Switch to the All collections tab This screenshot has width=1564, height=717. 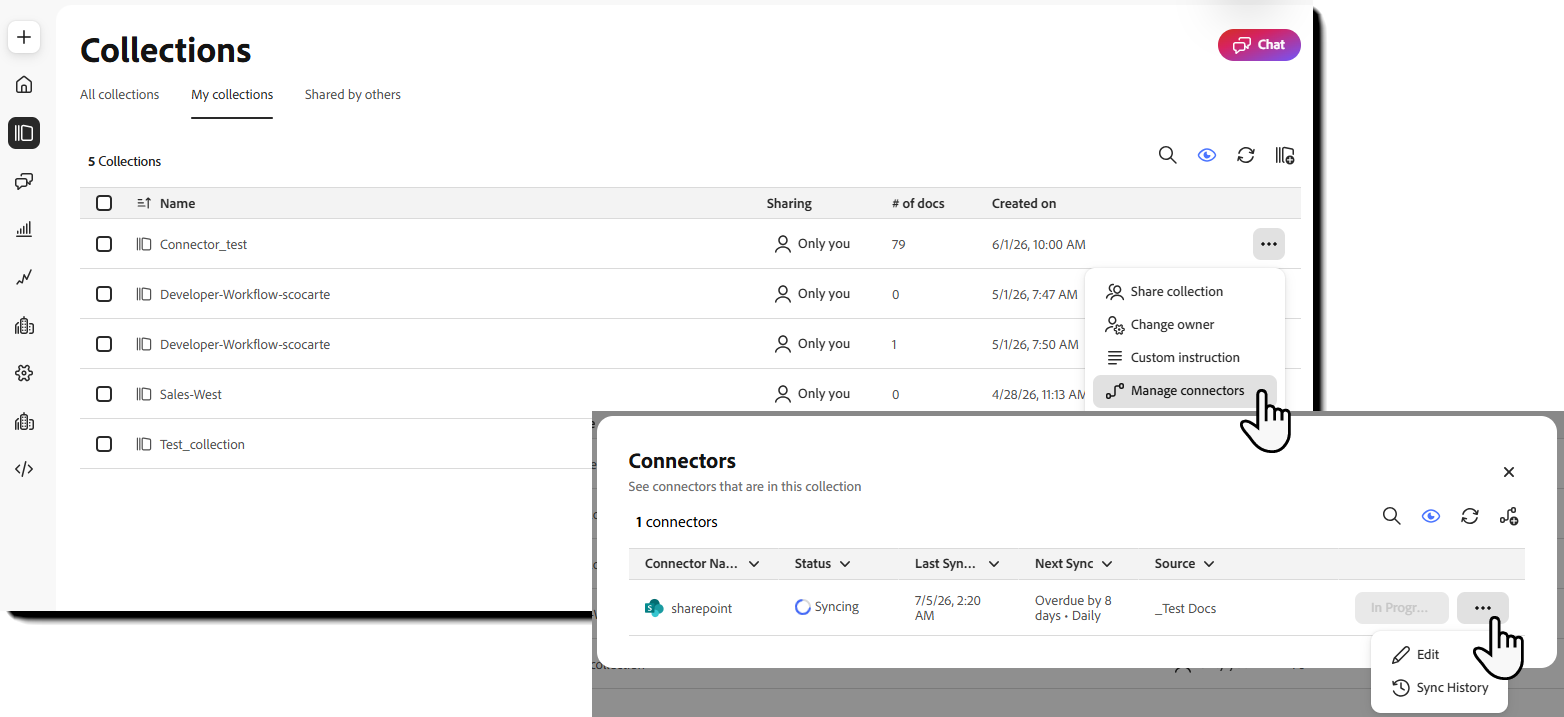tap(120, 95)
